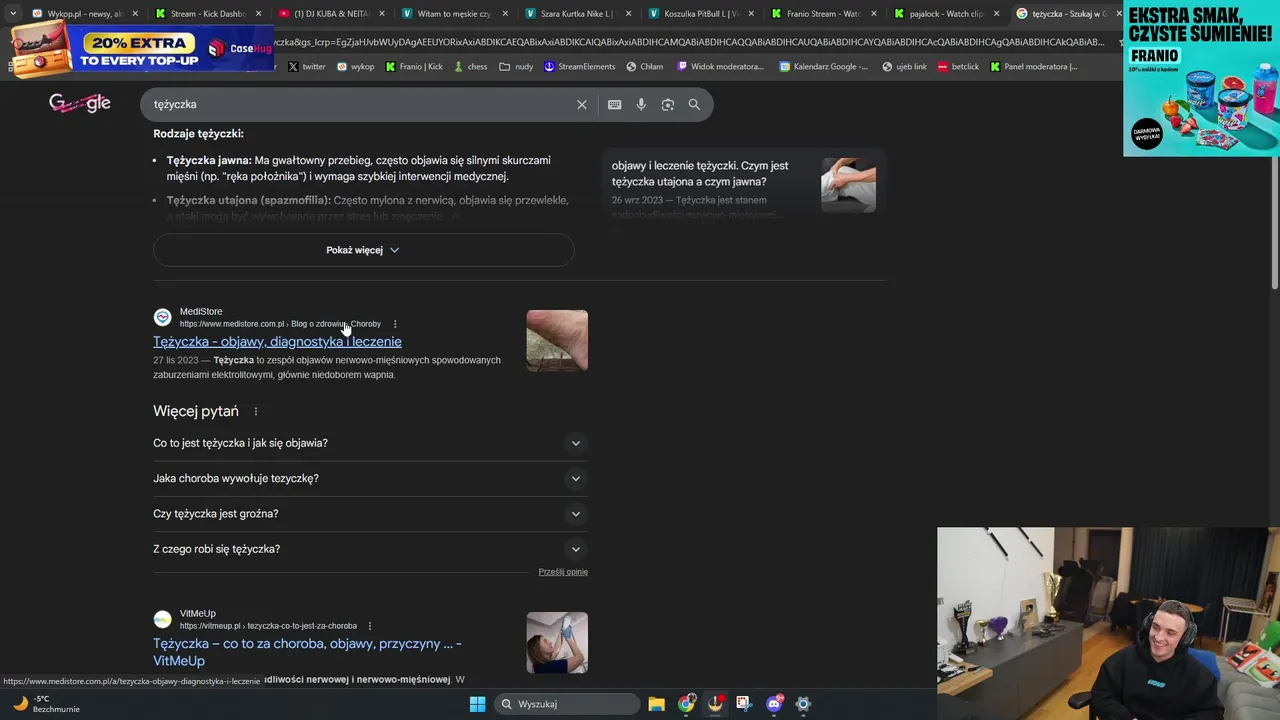The width and height of the screenshot is (1280, 720).
Task: Click inside Google search field with tężyczka
Action: click(x=360, y=104)
